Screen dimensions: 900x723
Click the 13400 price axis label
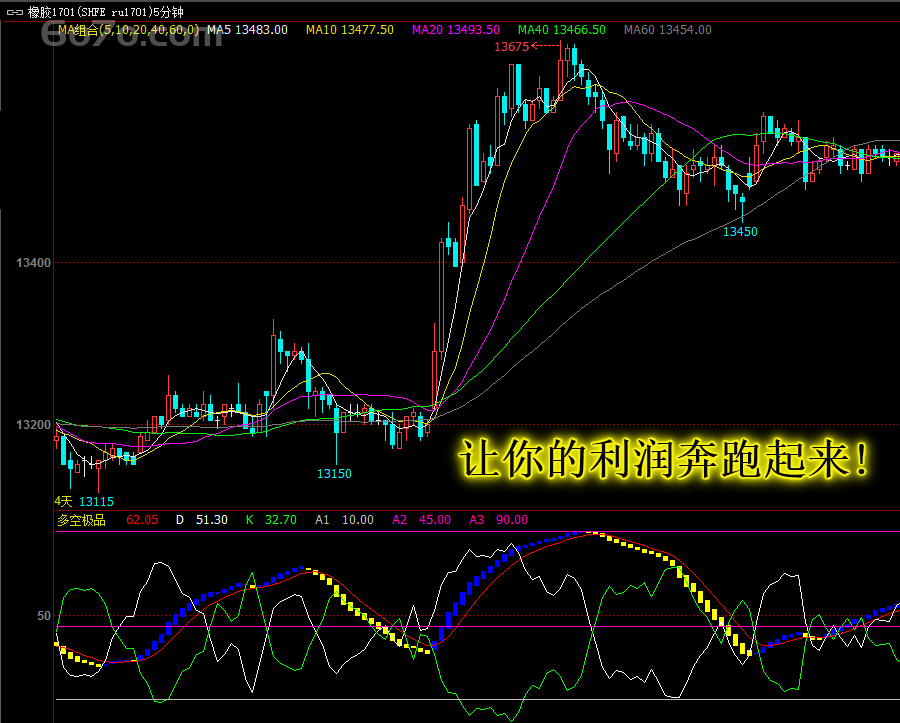click(32, 263)
